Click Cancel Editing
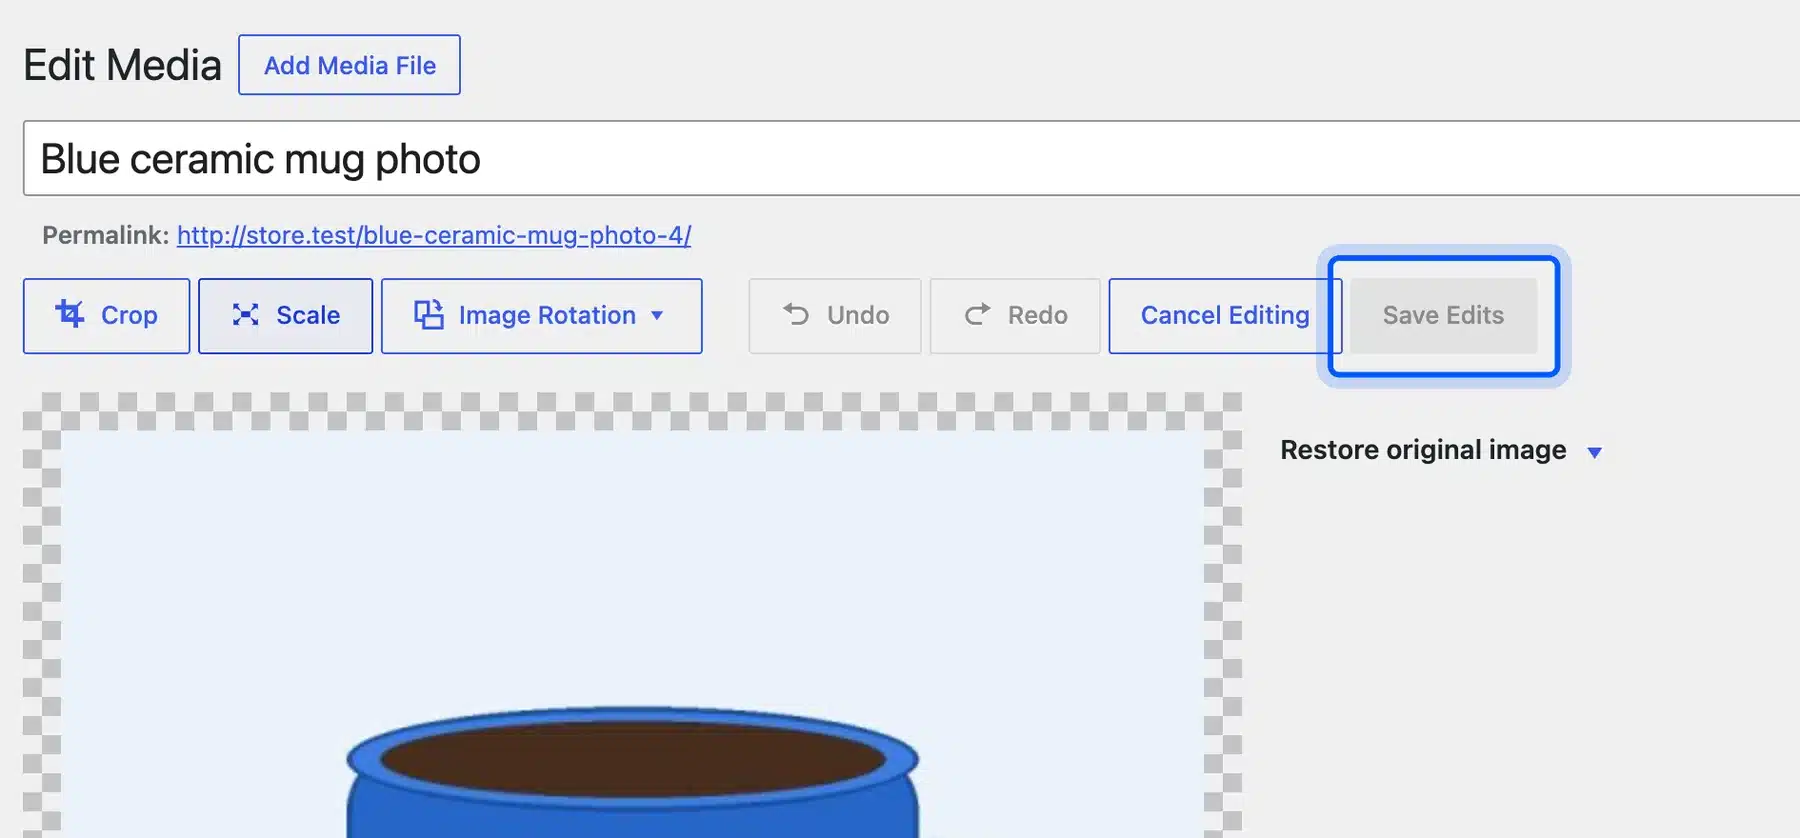The image size is (1800, 838). pyautogui.click(x=1224, y=315)
